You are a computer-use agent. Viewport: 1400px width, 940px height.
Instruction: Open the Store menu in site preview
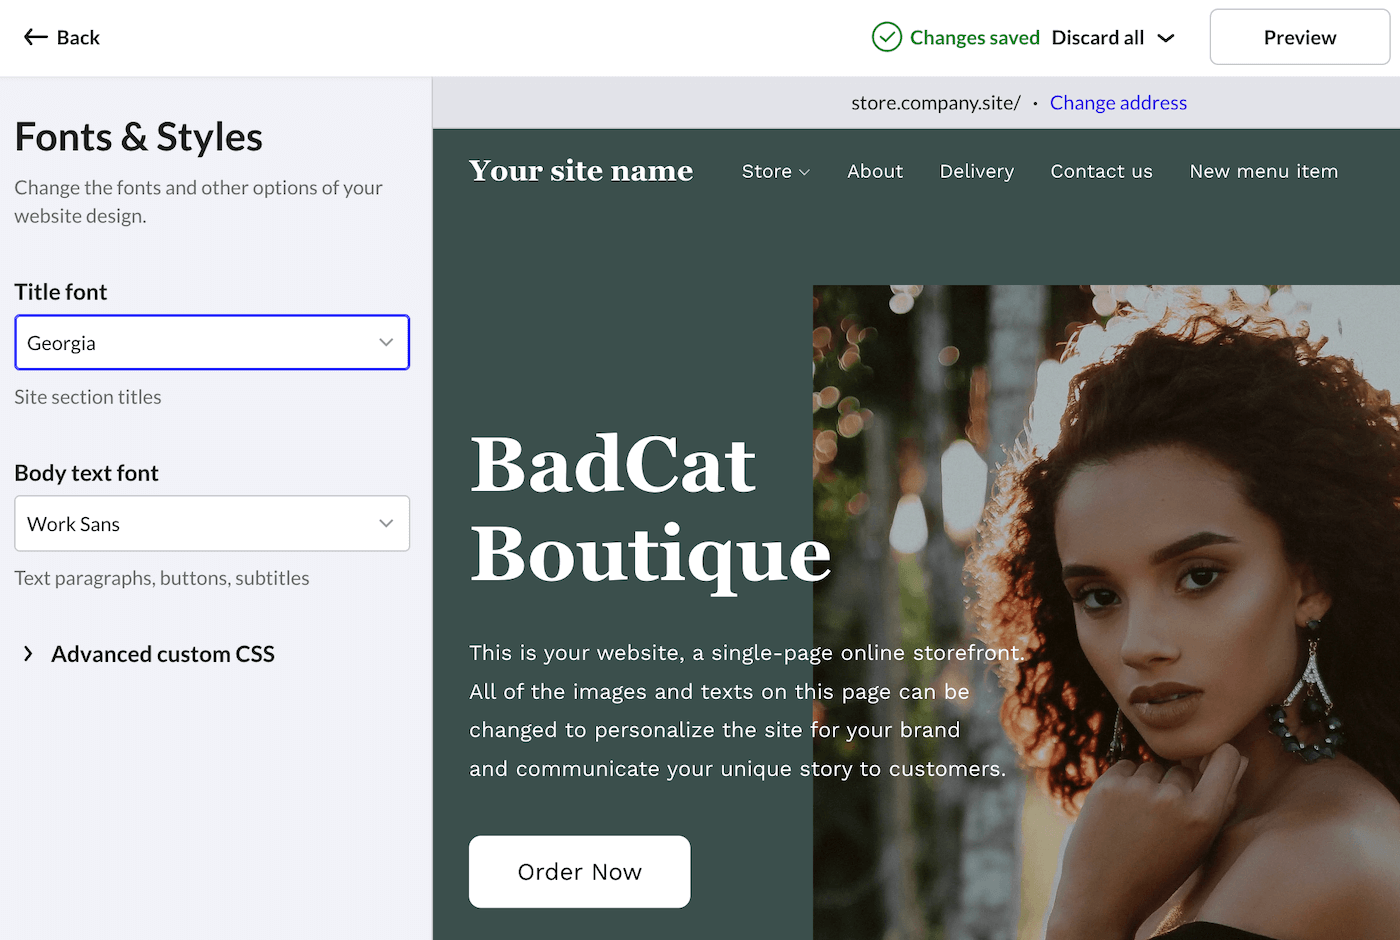pyautogui.click(x=776, y=171)
